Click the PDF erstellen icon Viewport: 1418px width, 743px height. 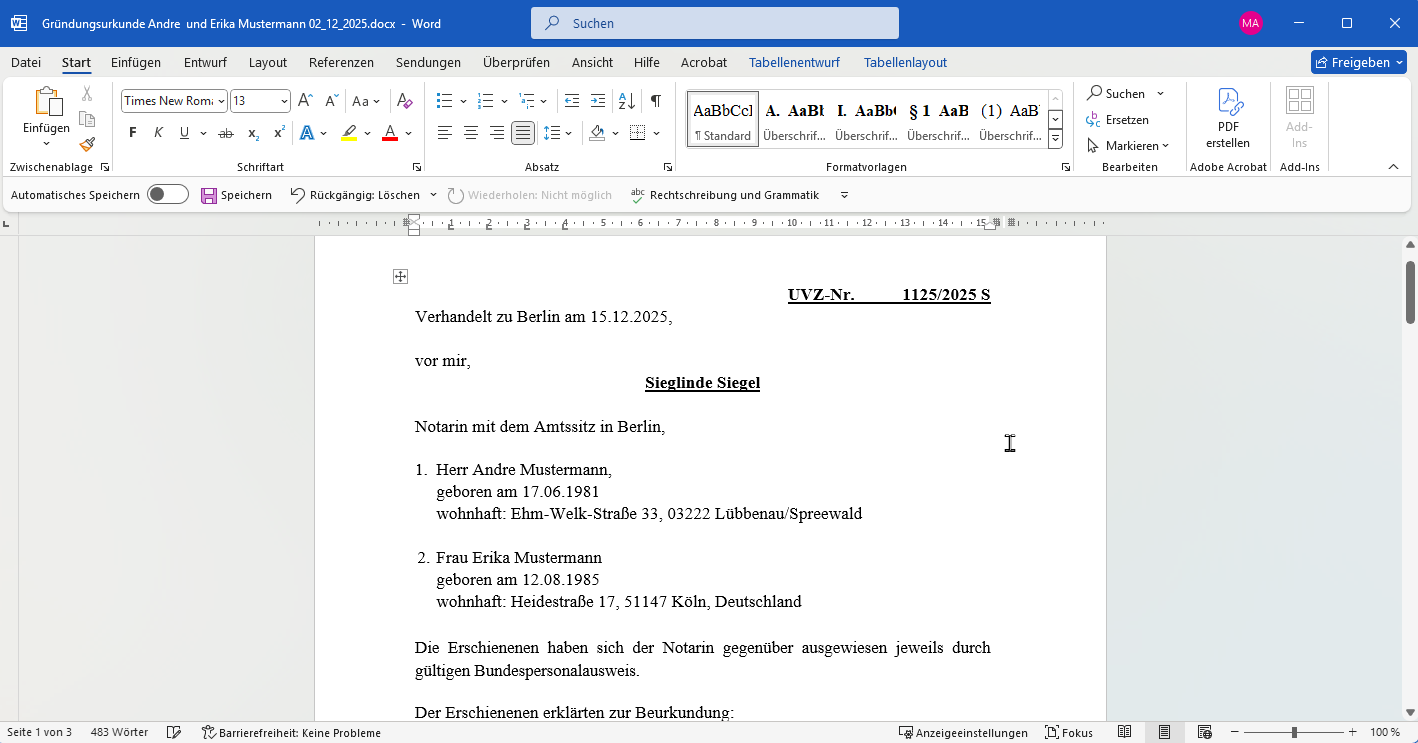coord(1227,118)
